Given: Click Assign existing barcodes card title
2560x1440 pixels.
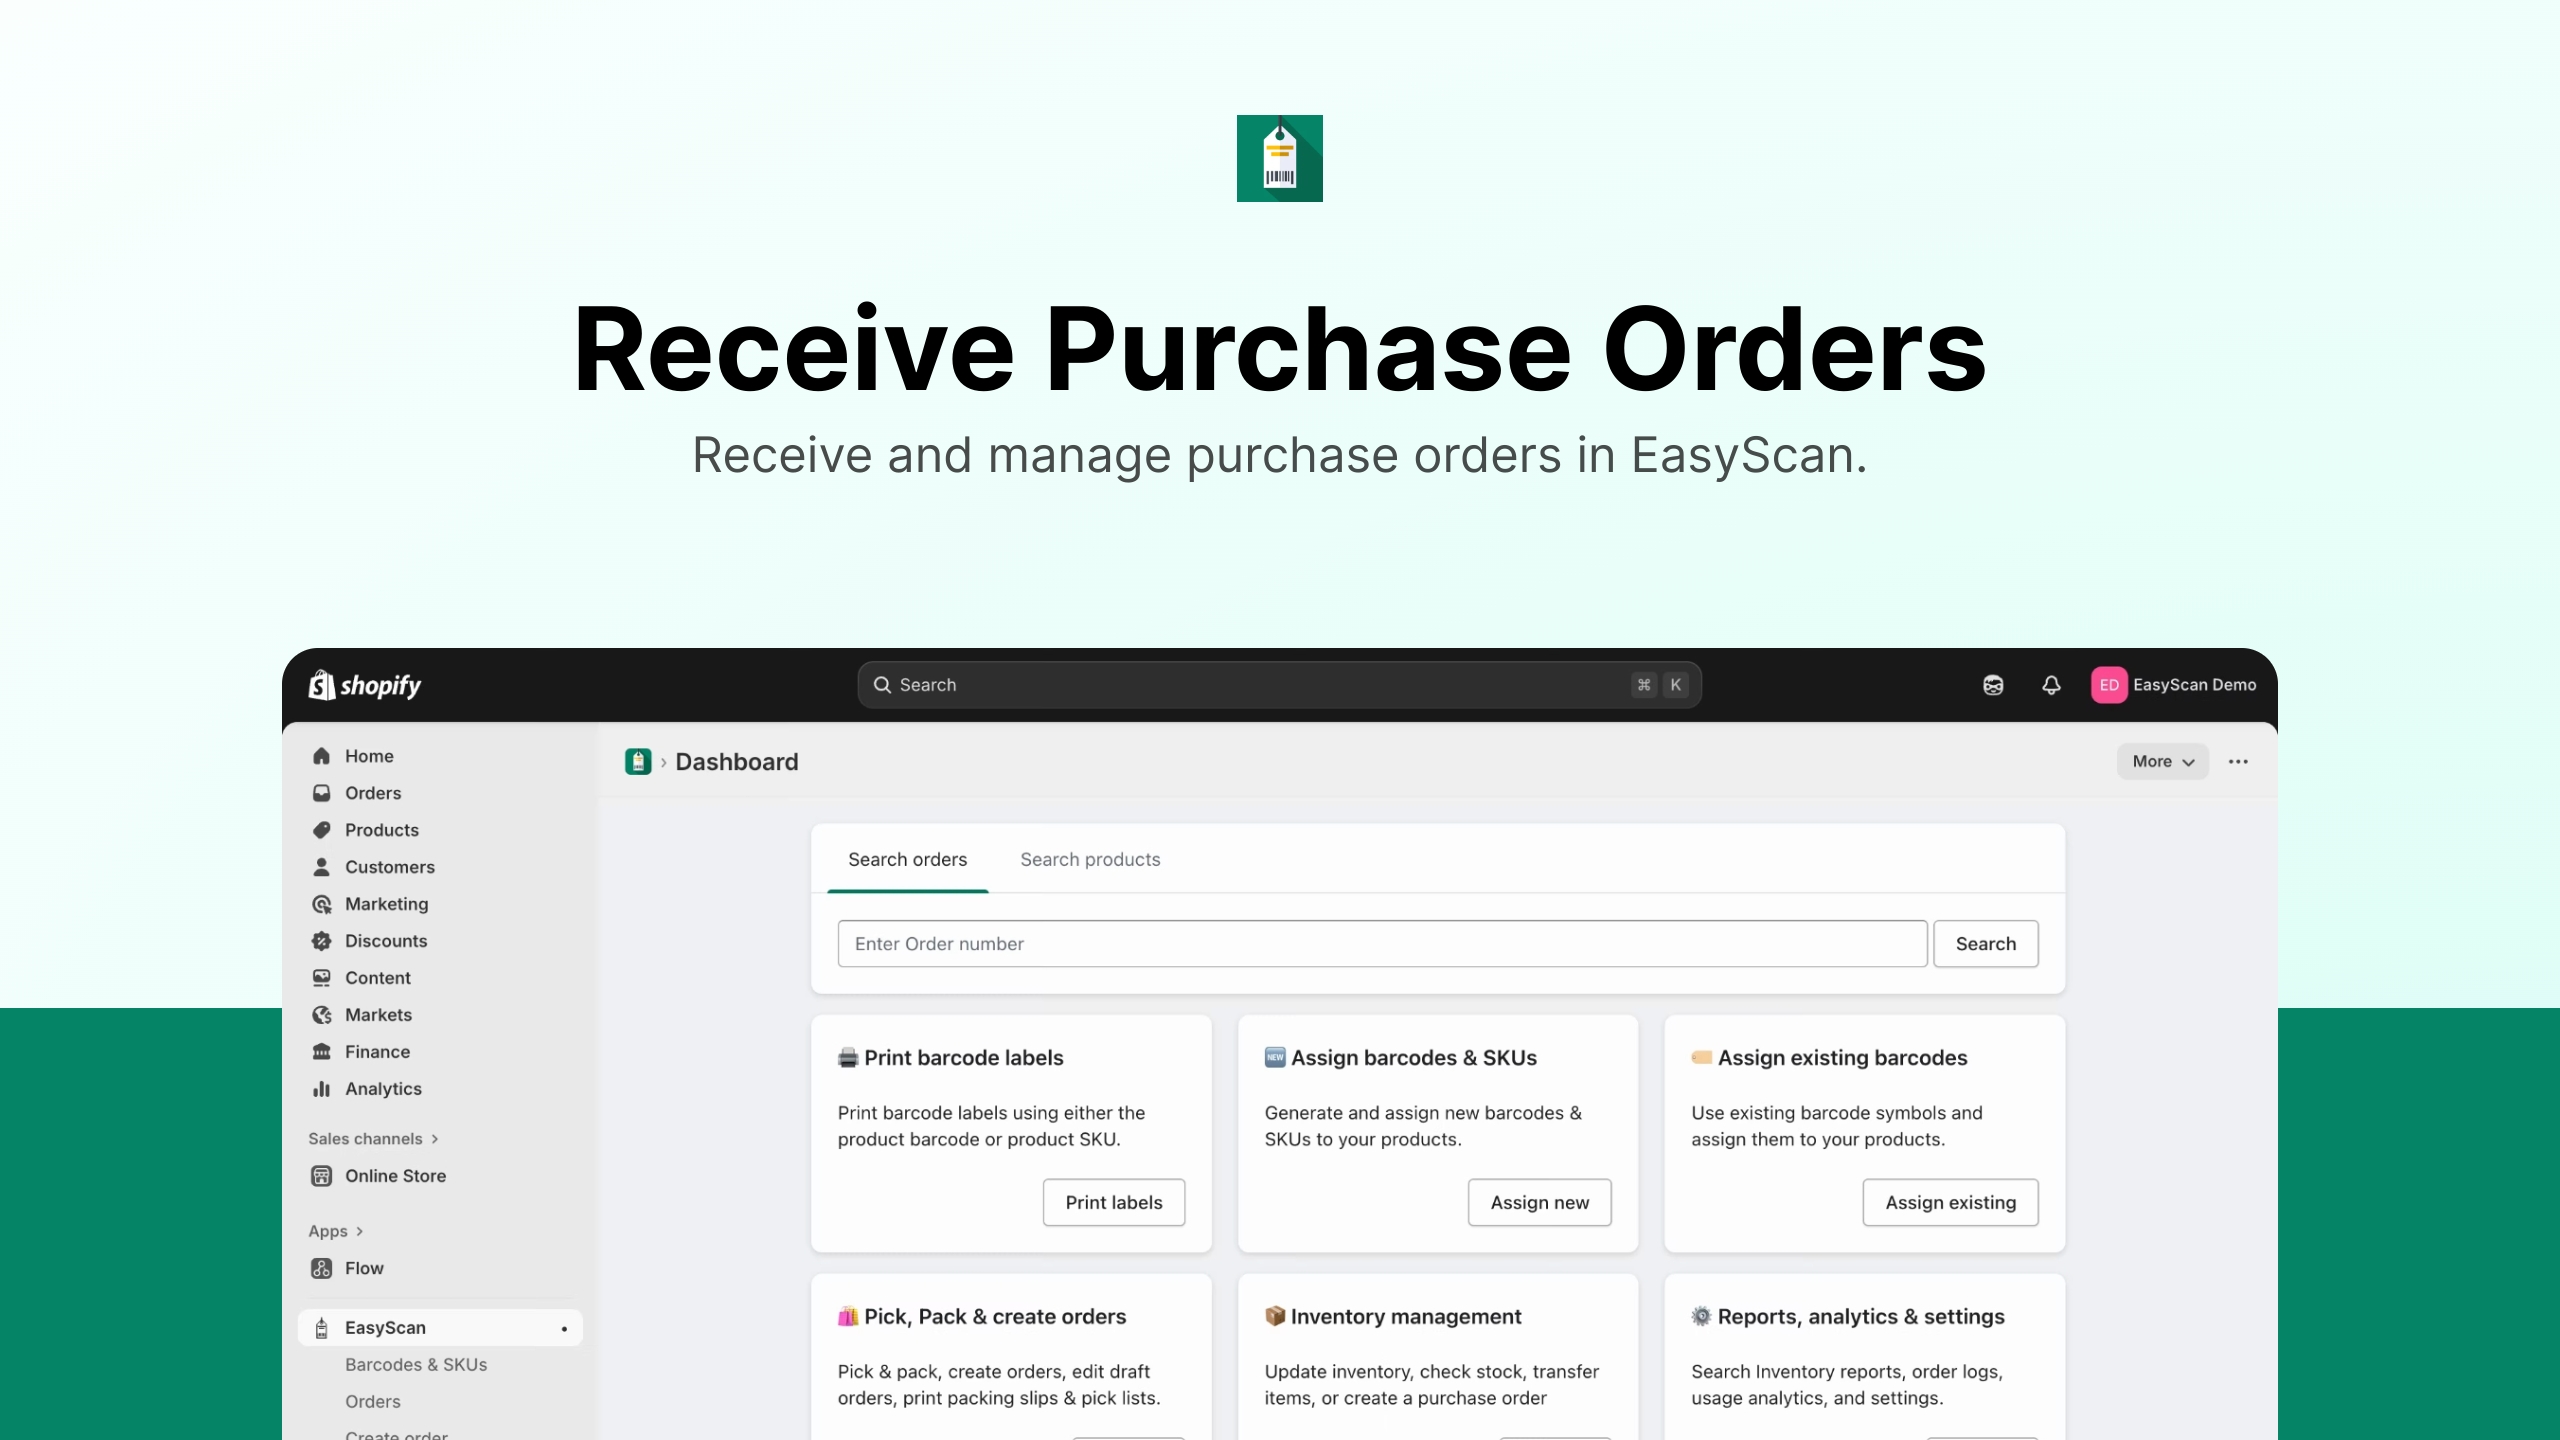Looking at the screenshot, I should click(x=1842, y=1058).
